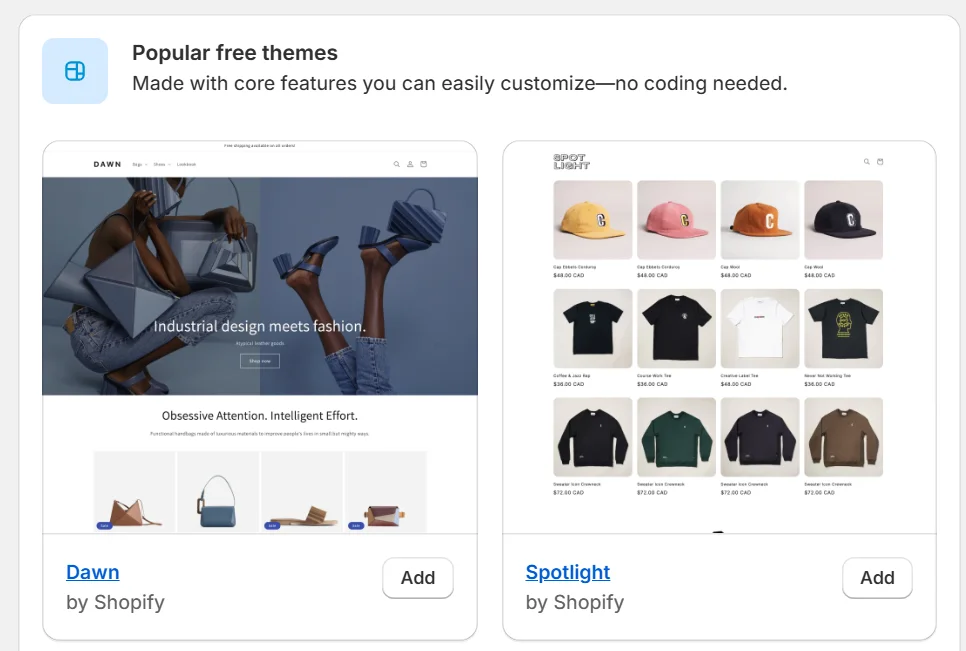The height and width of the screenshot is (651, 966).
Task: Click the search icon in Spotlight preview
Action: pos(867,161)
